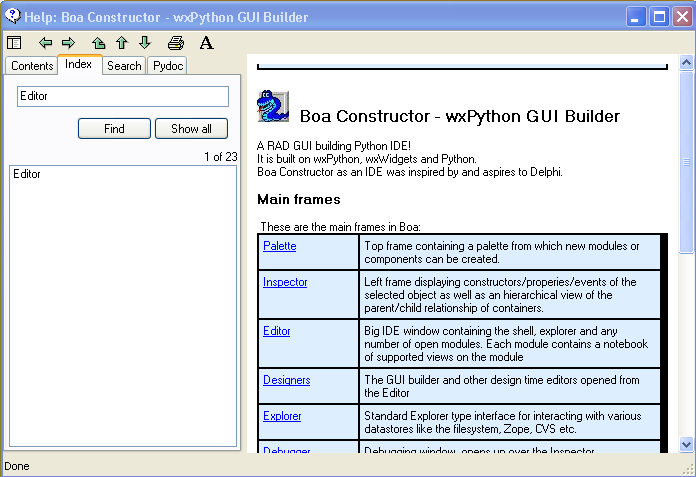Open the previous help page
Image resolution: width=696 pixels, height=477 pixels.
point(121,43)
